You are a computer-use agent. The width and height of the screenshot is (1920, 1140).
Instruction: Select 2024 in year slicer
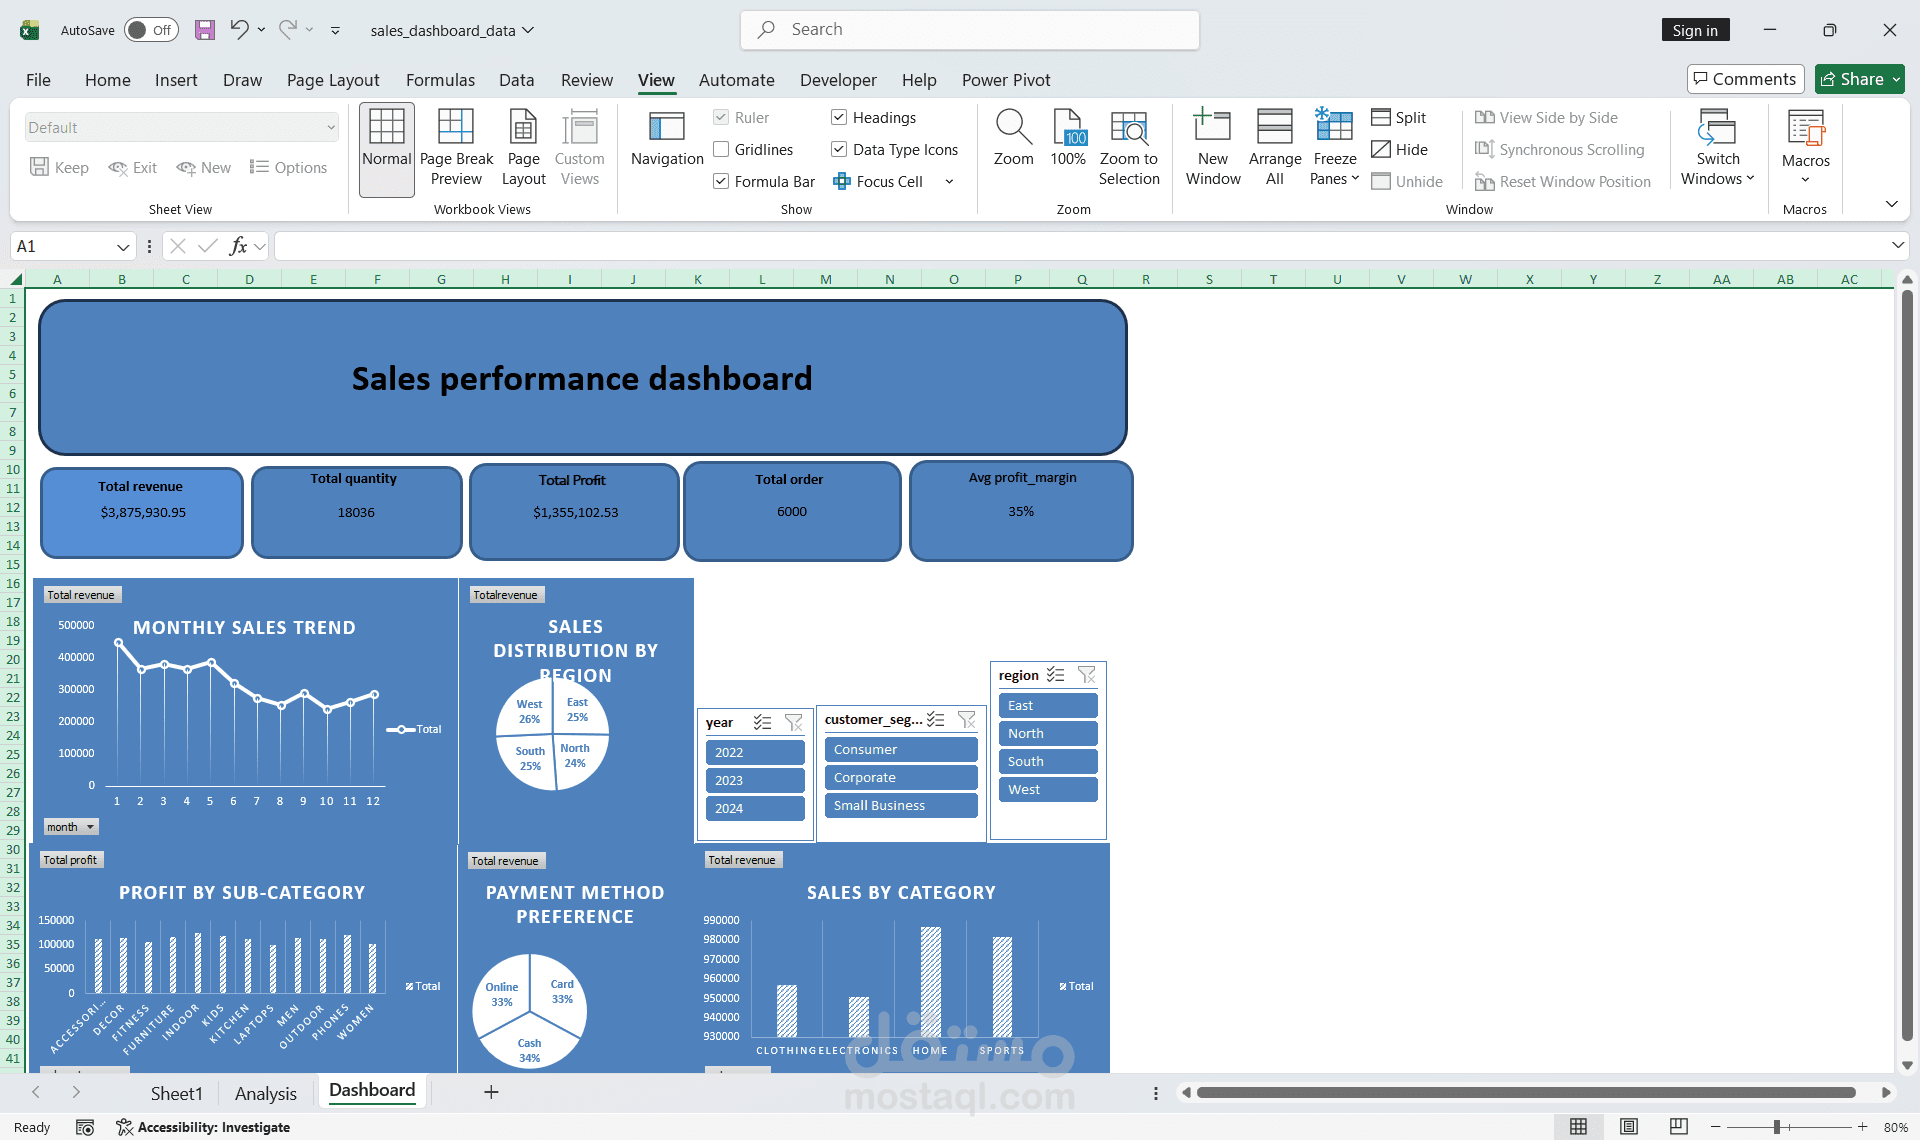[x=755, y=808]
